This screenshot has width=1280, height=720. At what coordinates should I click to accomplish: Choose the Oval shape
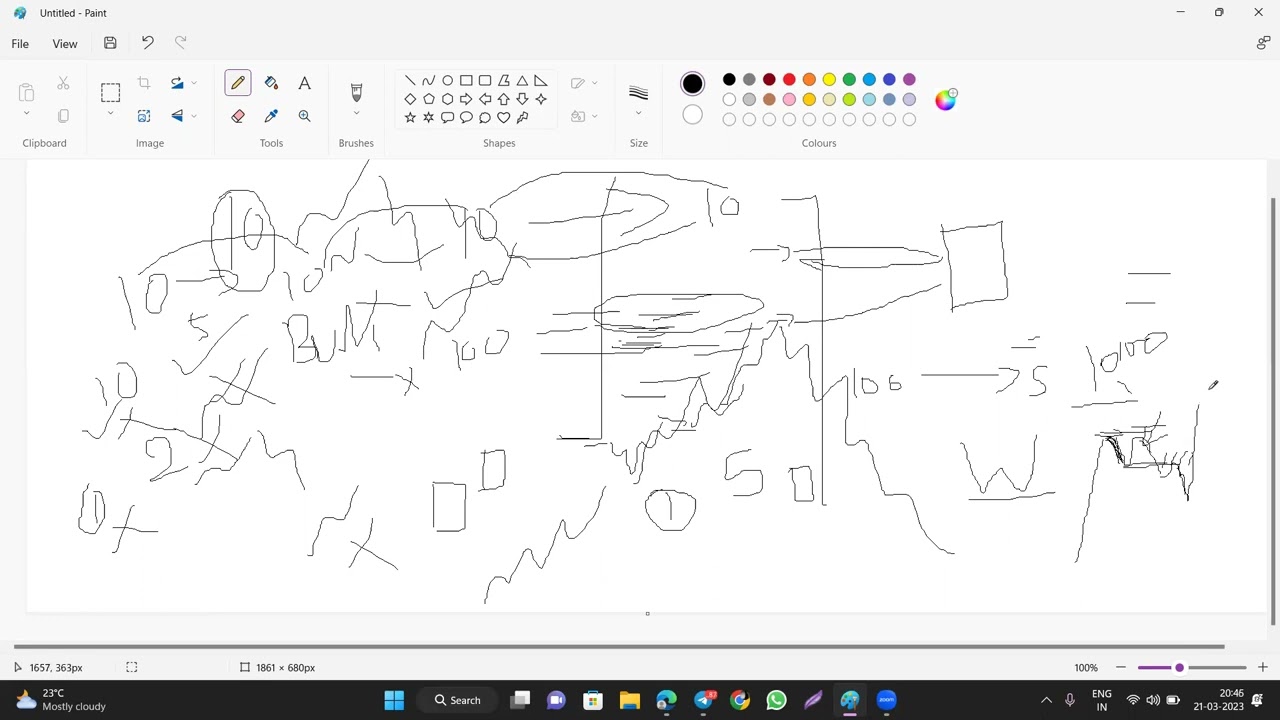coord(447,80)
